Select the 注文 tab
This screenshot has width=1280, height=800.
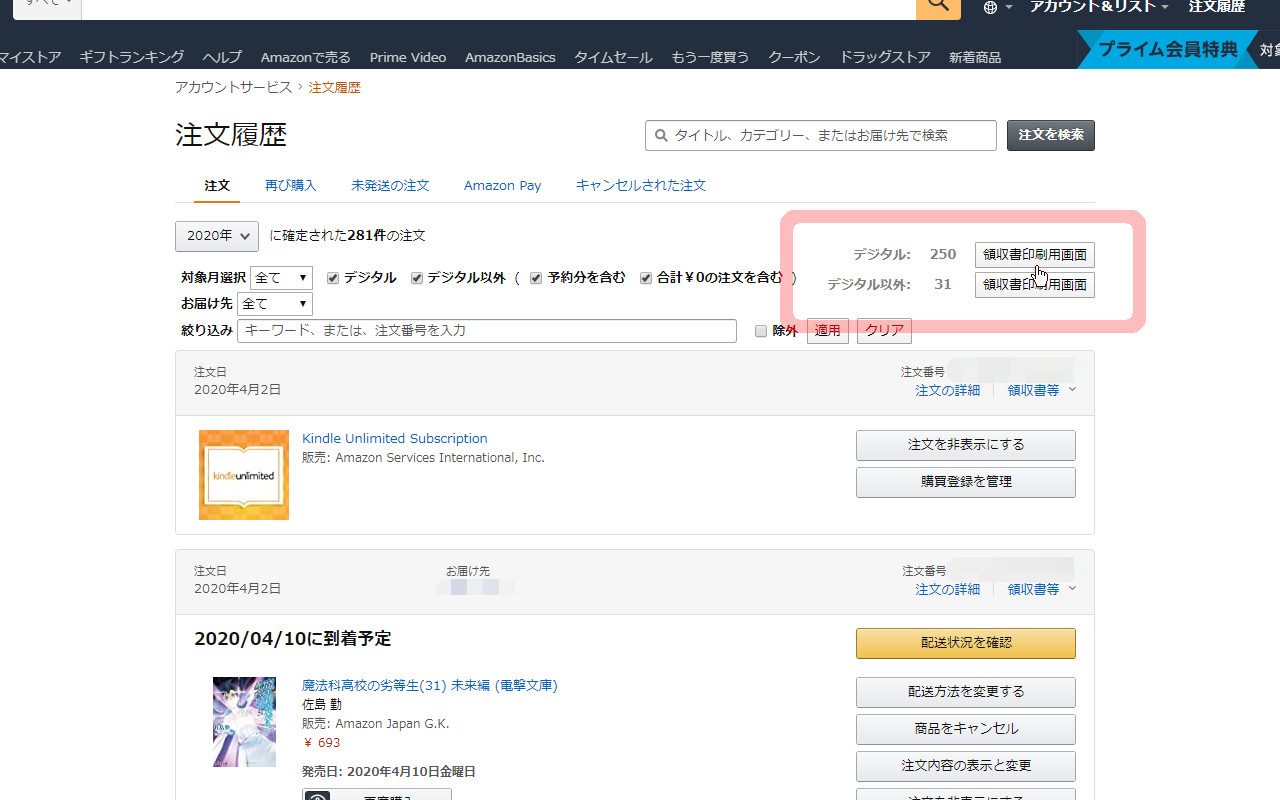(x=217, y=186)
